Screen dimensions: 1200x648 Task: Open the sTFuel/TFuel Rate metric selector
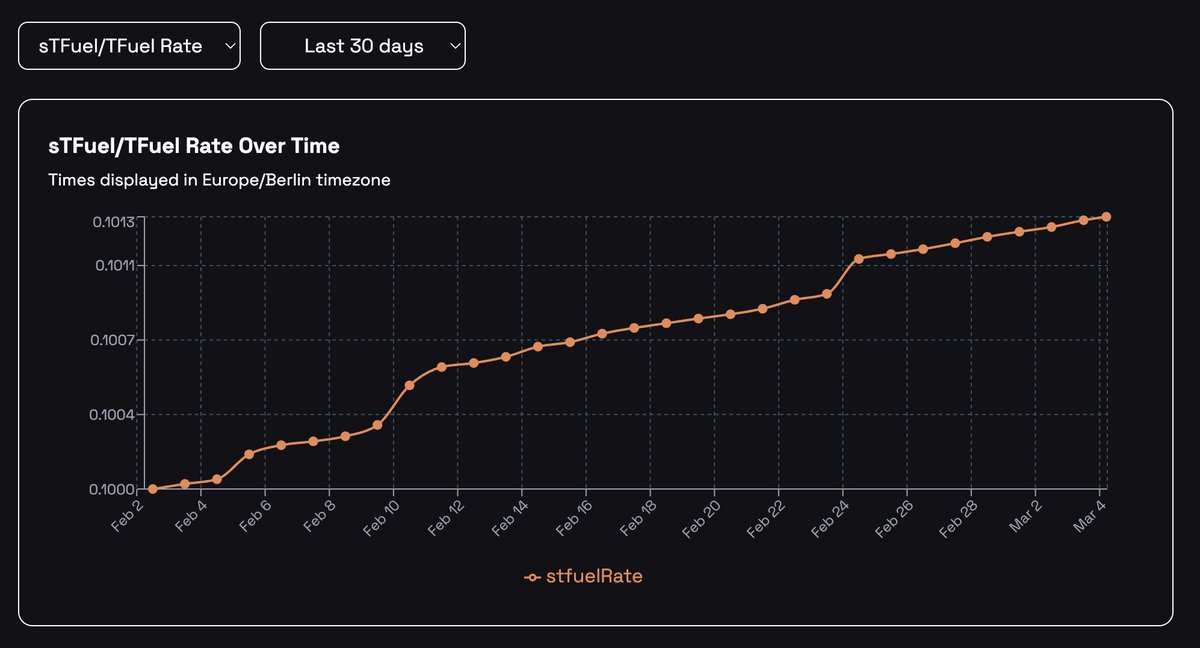(x=128, y=45)
